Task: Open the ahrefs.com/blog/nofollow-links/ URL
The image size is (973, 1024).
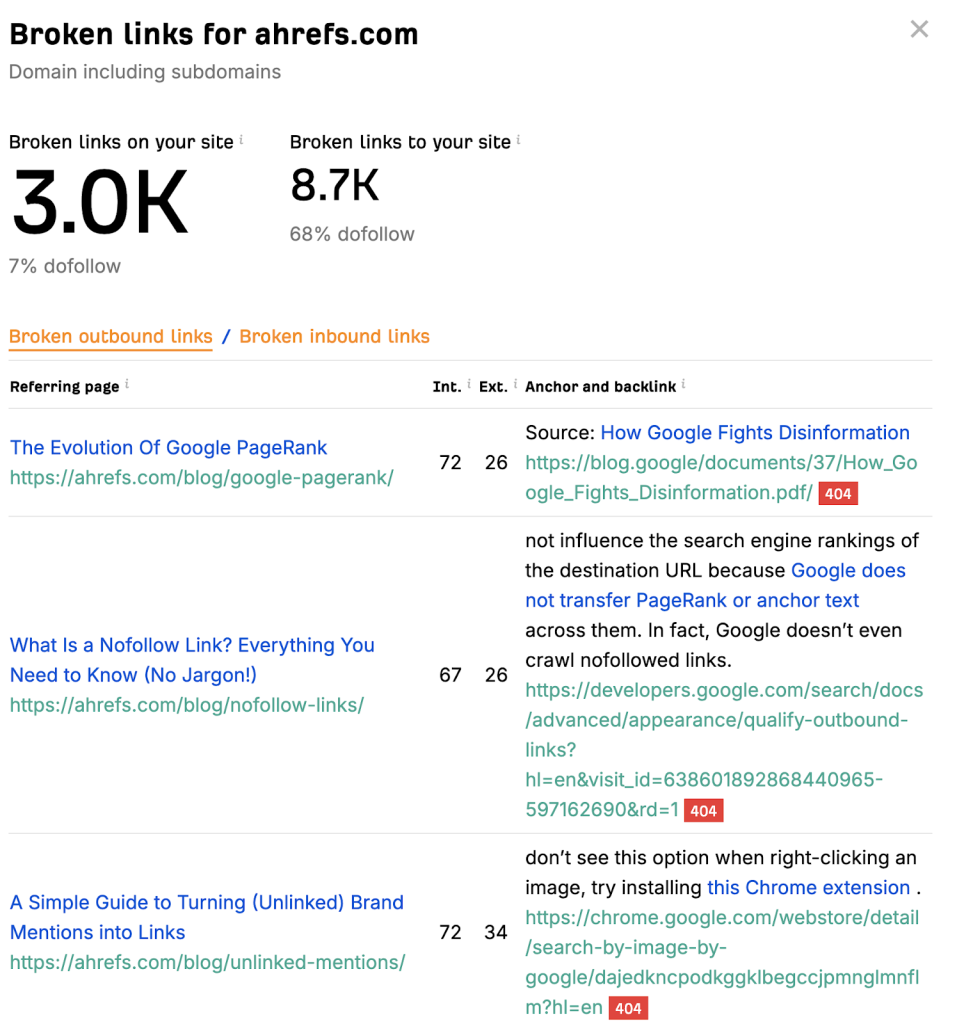Action: pyautogui.click(x=187, y=705)
